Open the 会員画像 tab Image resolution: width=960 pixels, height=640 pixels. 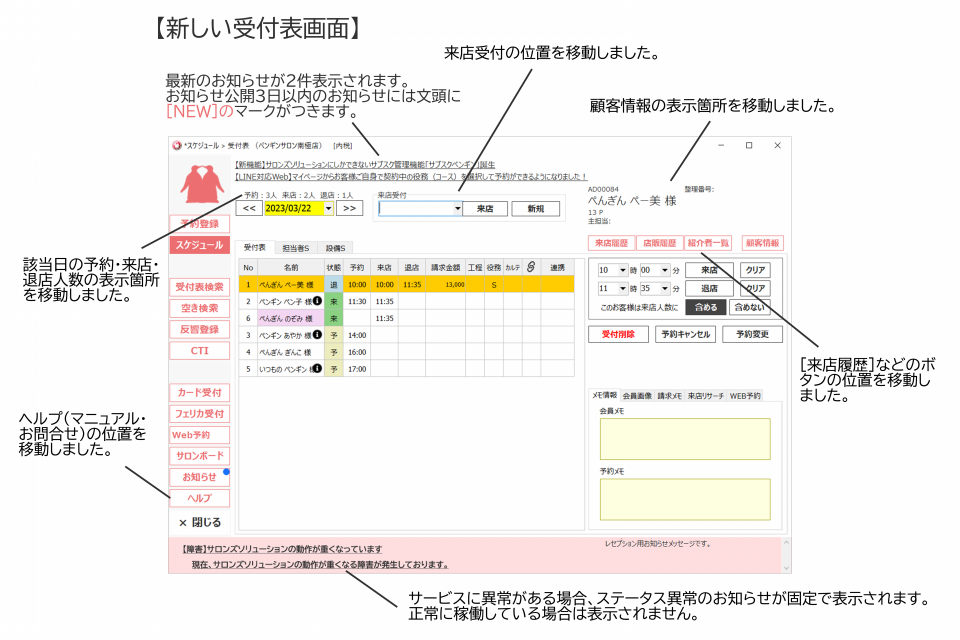point(637,396)
